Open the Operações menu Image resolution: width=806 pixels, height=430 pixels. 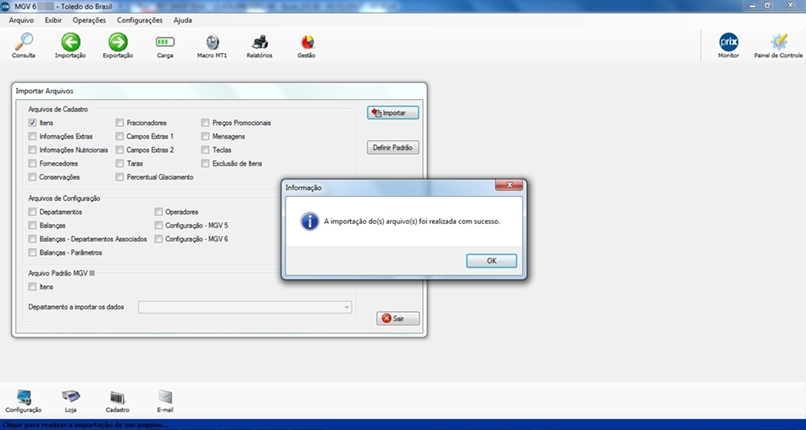click(89, 21)
